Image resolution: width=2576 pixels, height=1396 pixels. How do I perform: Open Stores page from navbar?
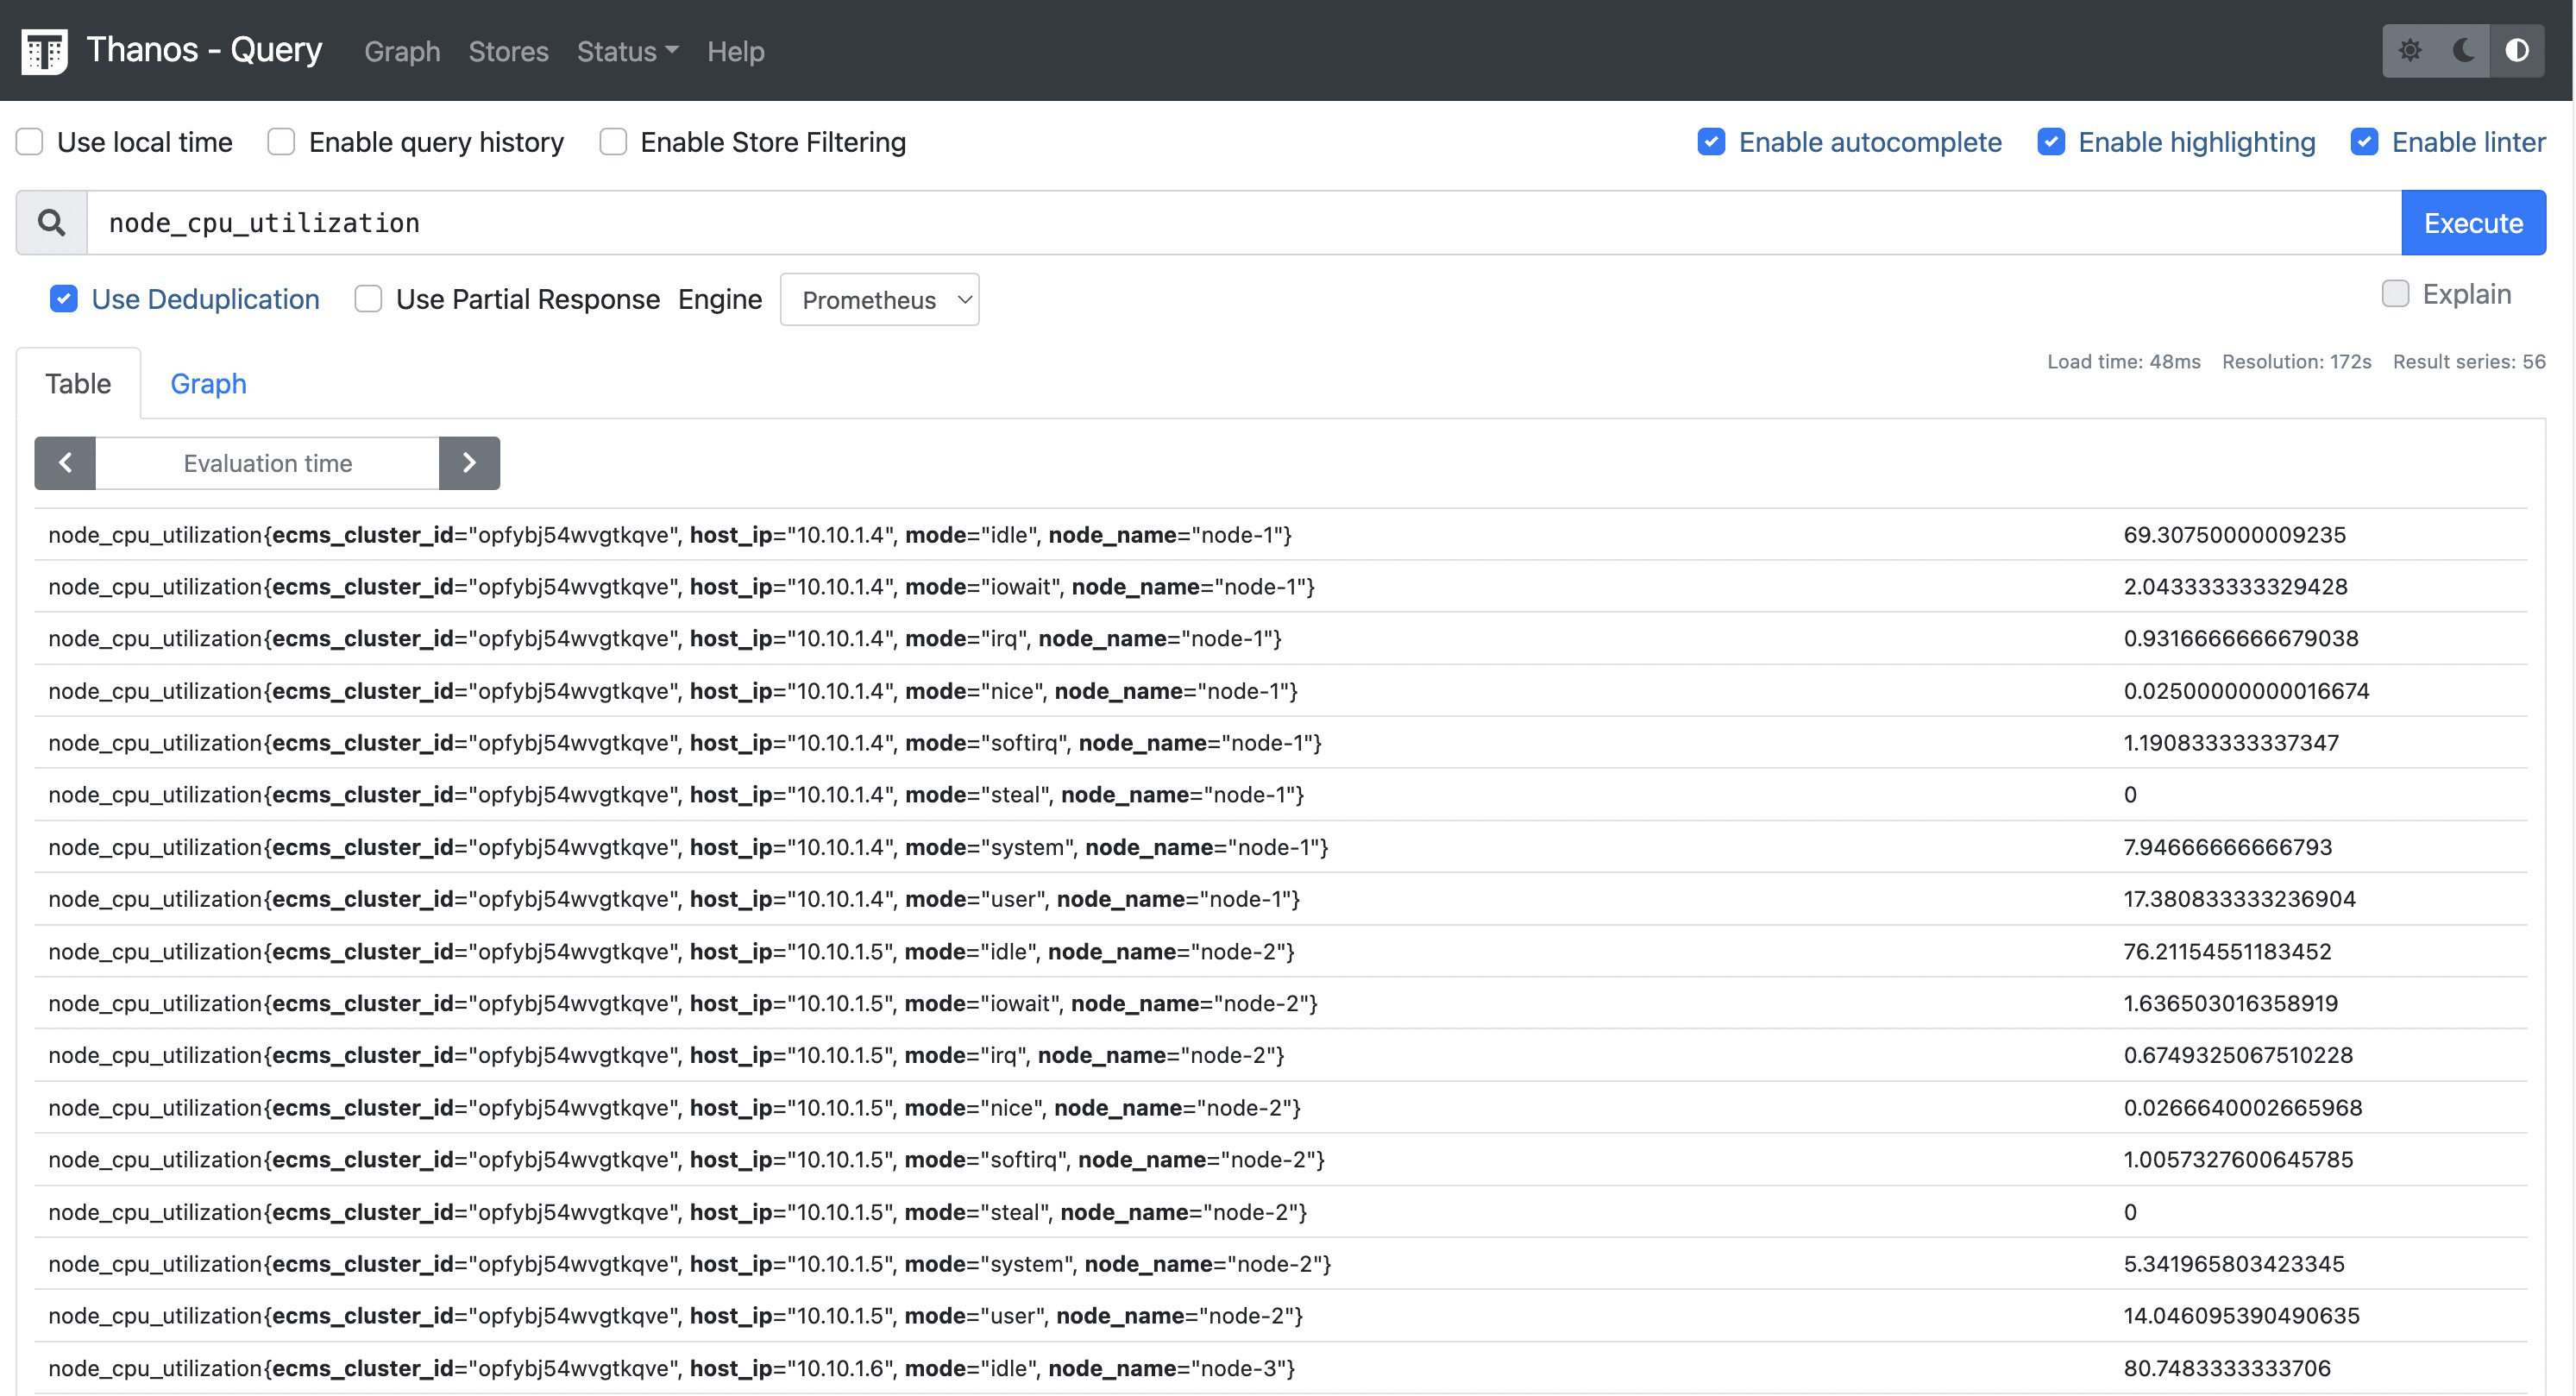(x=508, y=51)
